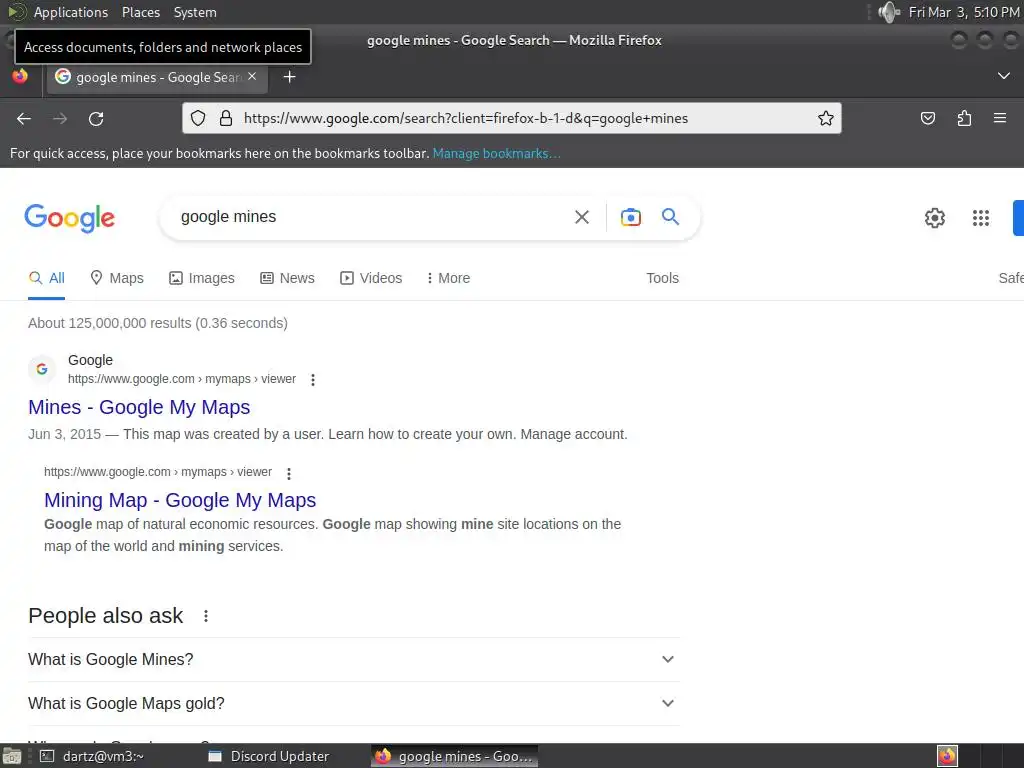Open the Firefox hamburger menu
Screen dimensions: 1024x768
(x=999, y=118)
